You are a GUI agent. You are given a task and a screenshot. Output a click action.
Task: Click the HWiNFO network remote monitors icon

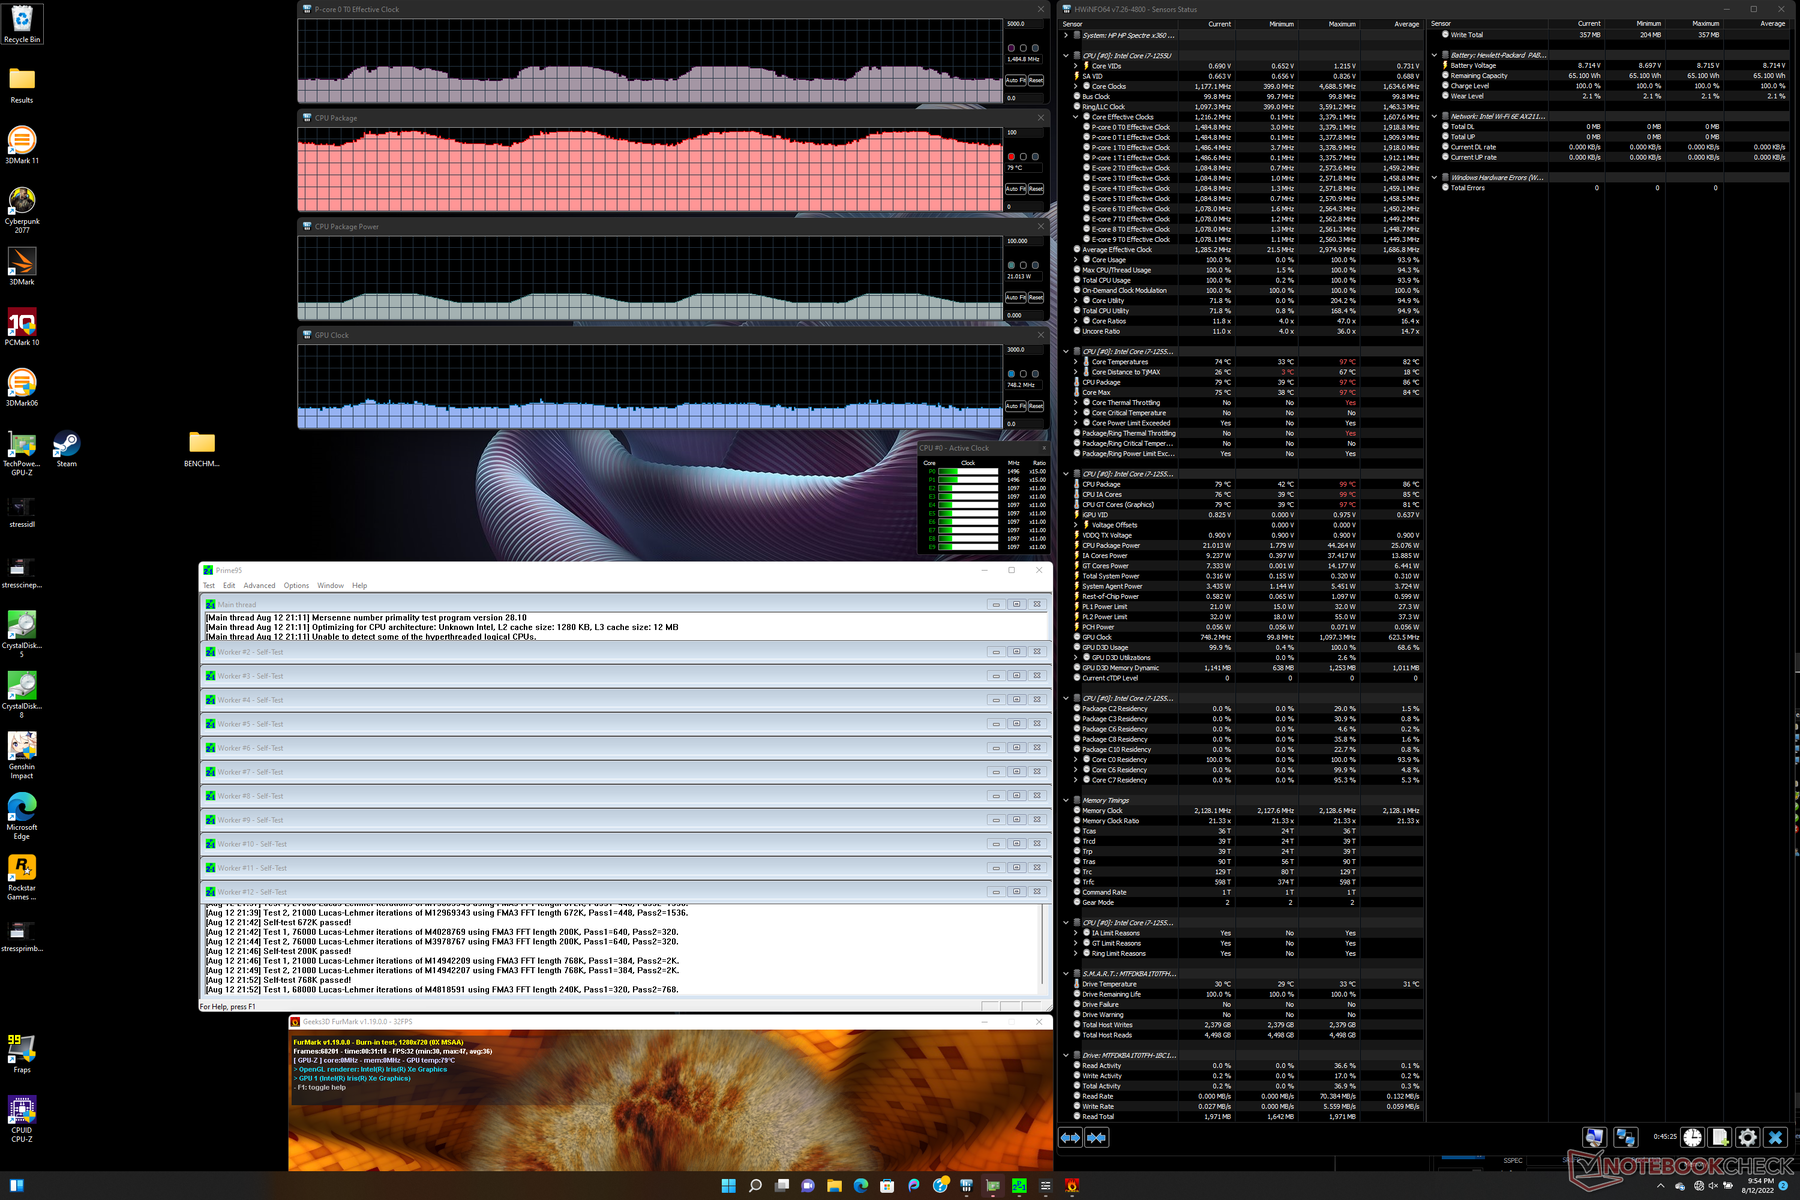pos(1626,1138)
